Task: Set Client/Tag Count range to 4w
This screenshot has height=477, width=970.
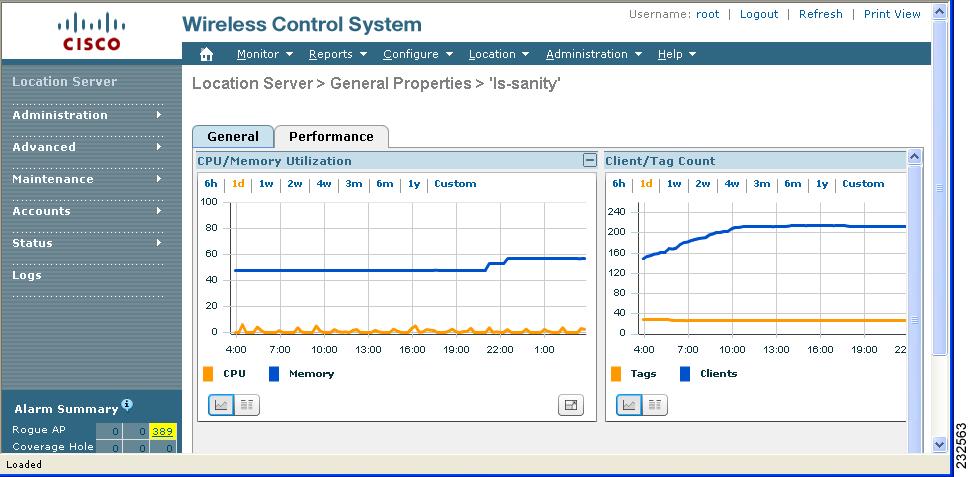Action: 732,184
